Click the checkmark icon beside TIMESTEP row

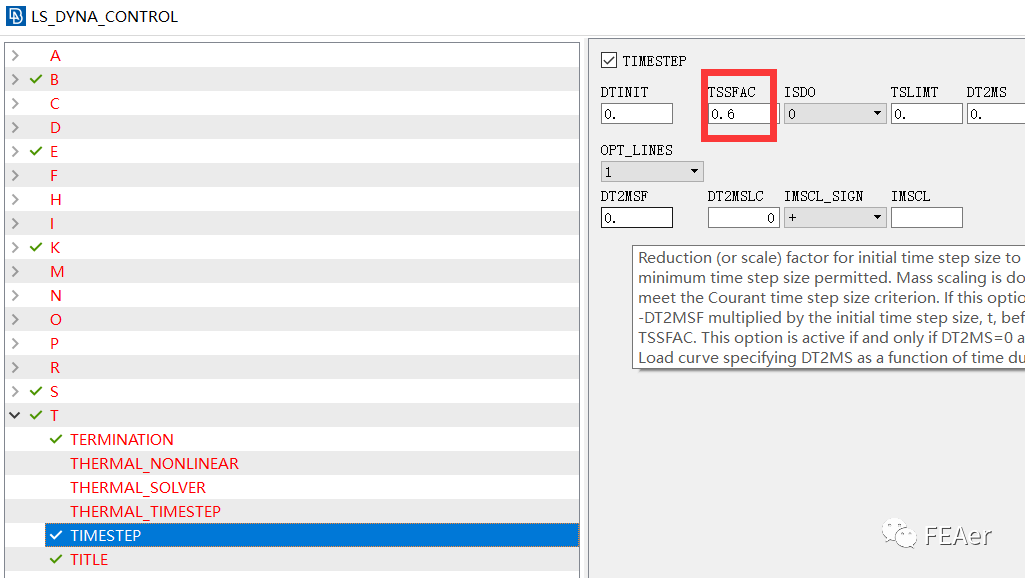point(56,536)
